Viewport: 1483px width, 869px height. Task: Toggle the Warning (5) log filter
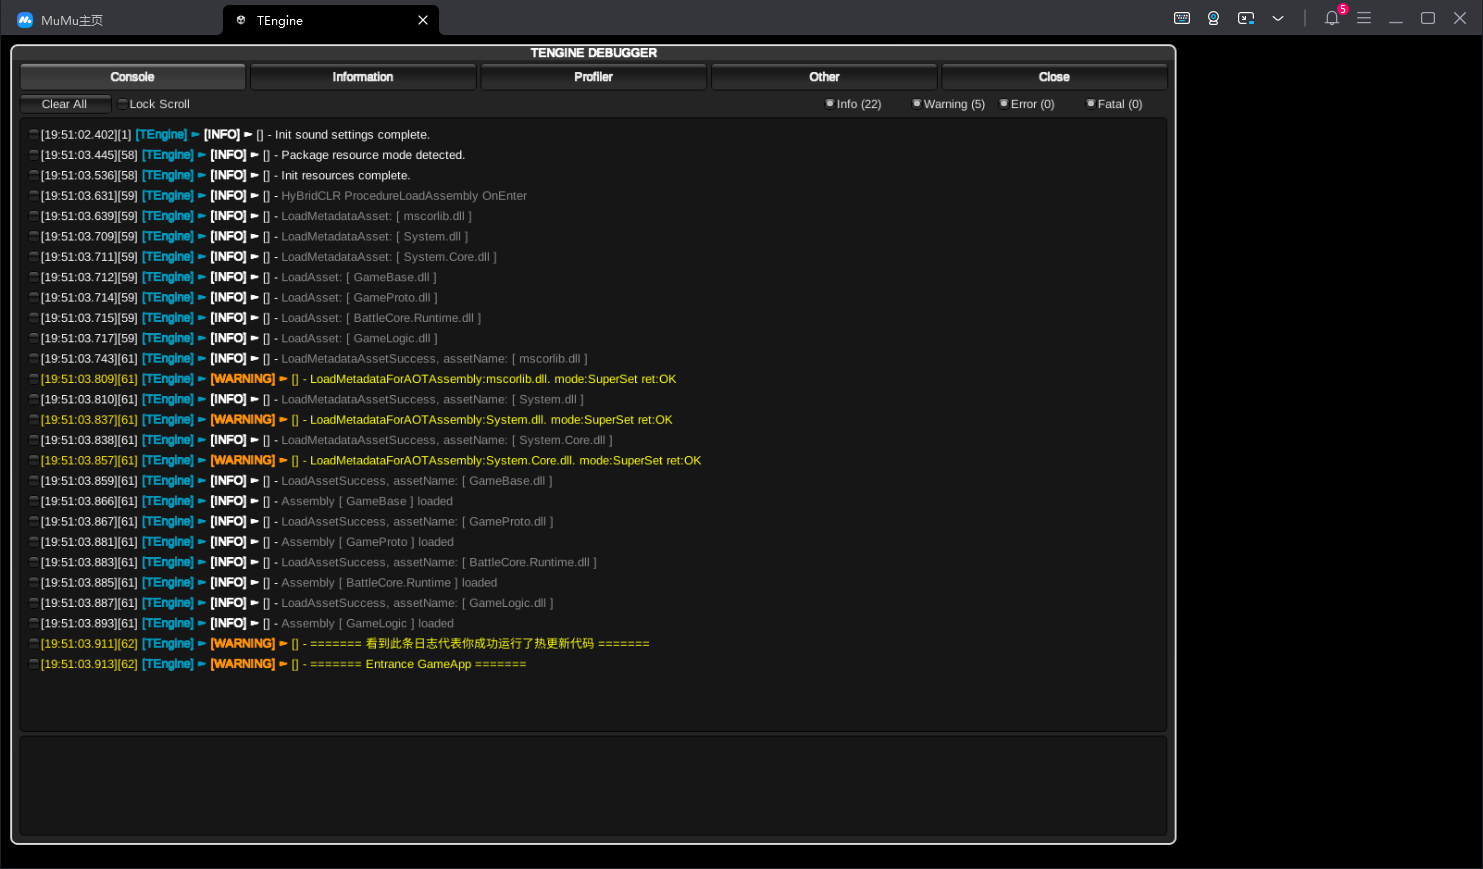[949, 104]
